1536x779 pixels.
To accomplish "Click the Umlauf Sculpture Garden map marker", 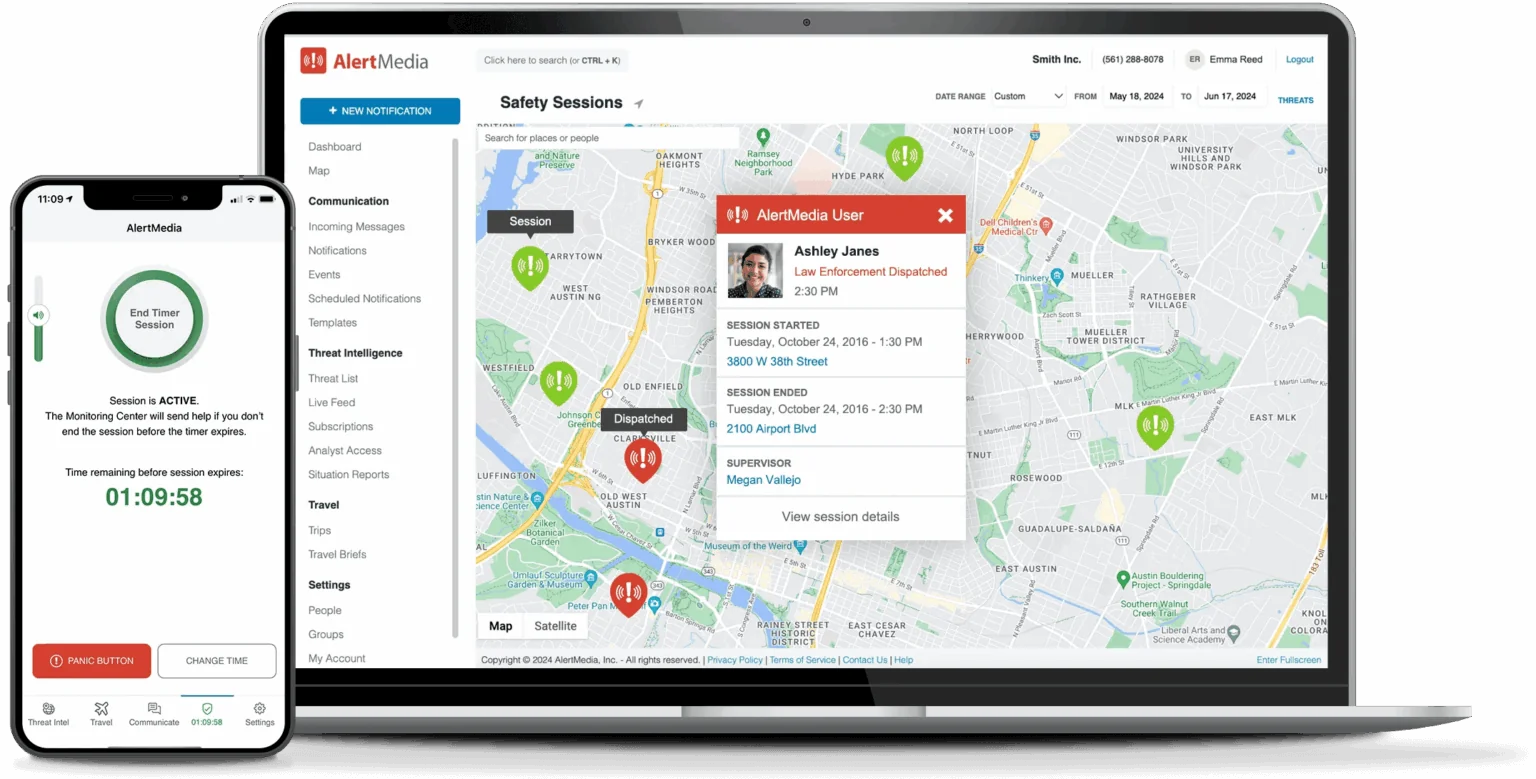I will pos(593,579).
